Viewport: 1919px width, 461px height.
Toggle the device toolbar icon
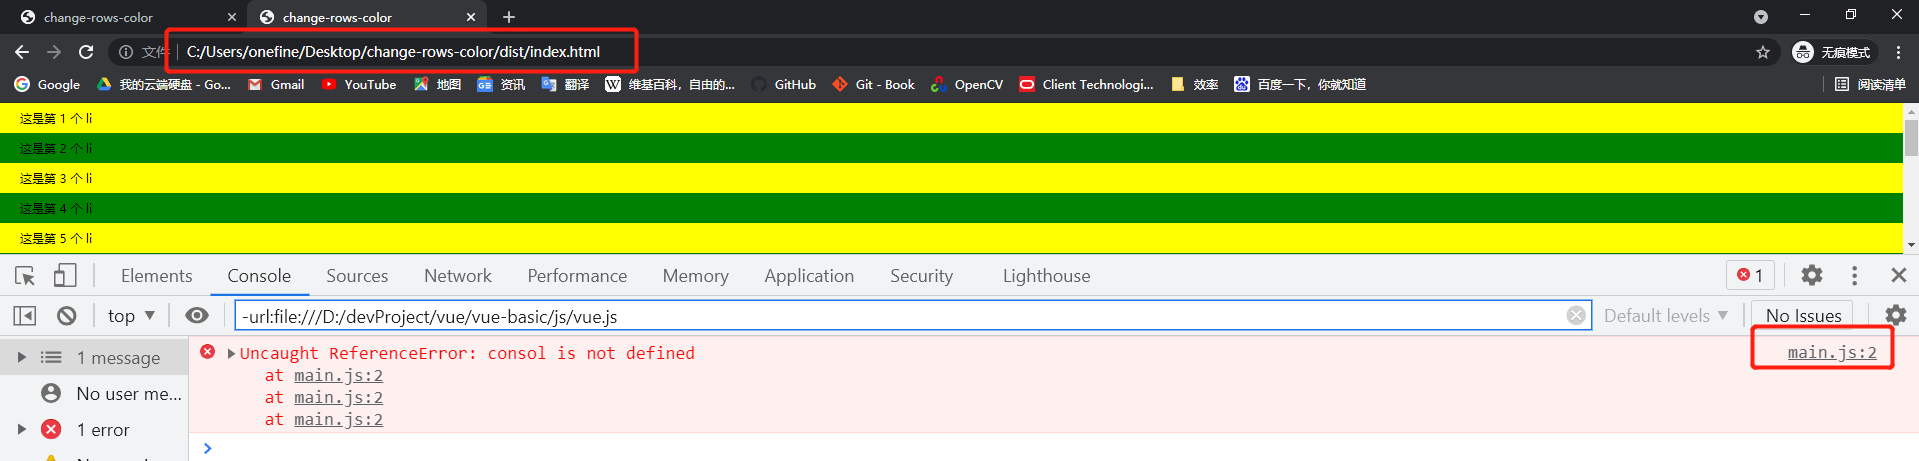(65, 275)
